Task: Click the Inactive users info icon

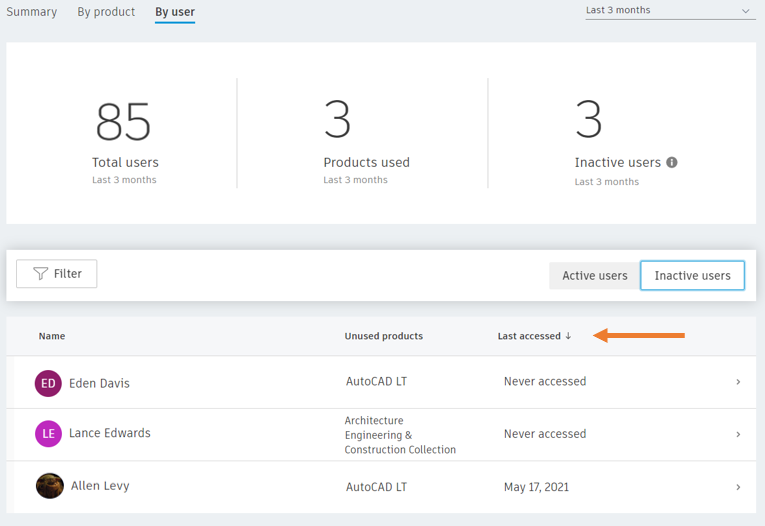Action: (x=672, y=162)
